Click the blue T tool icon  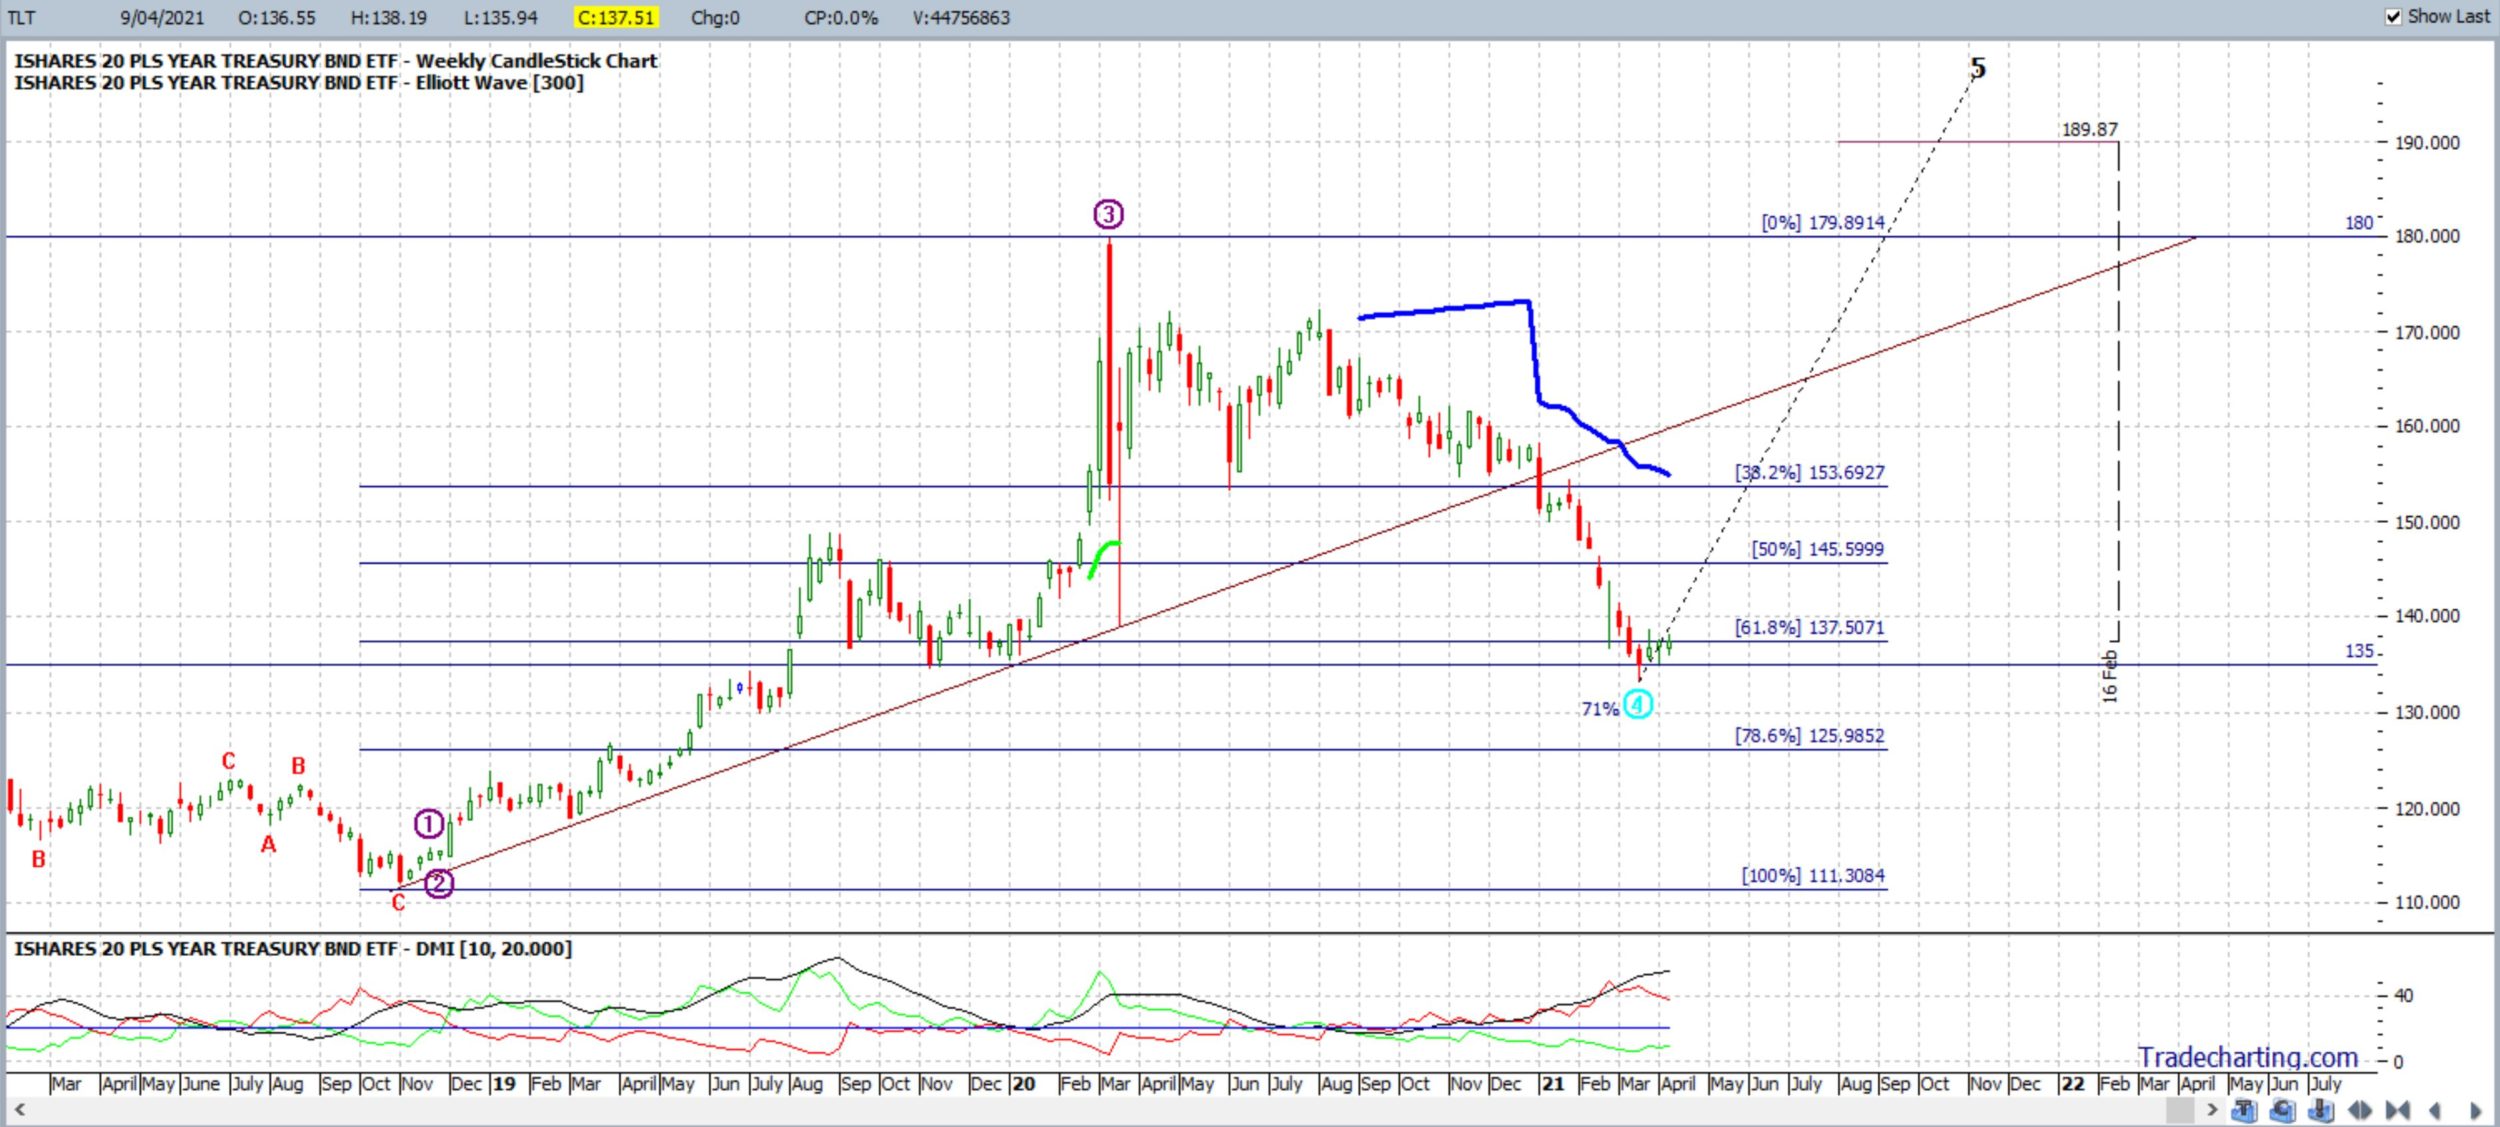pyautogui.click(x=2244, y=1110)
